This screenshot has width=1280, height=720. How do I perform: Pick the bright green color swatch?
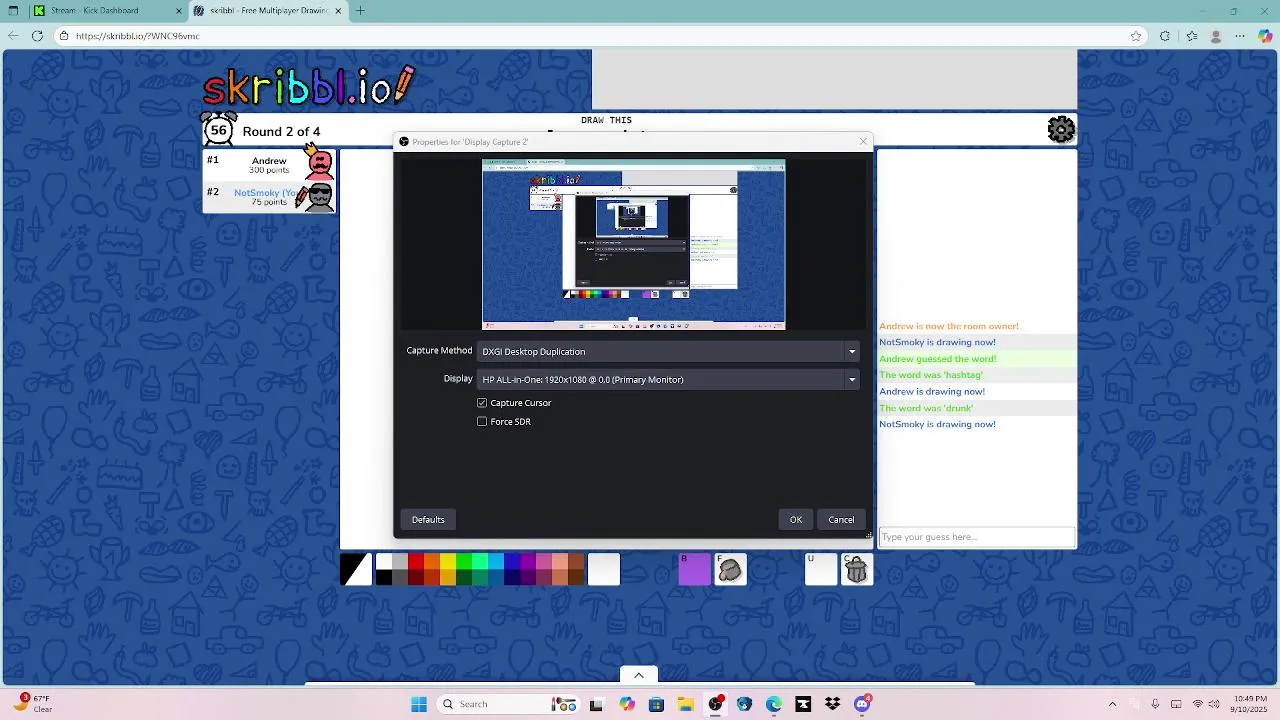tap(464, 562)
